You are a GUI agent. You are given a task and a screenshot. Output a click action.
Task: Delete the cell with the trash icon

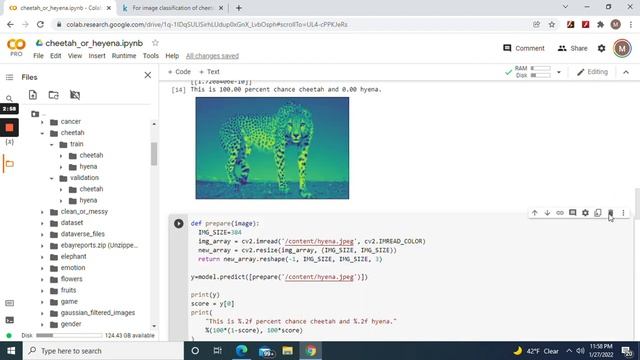(610, 213)
